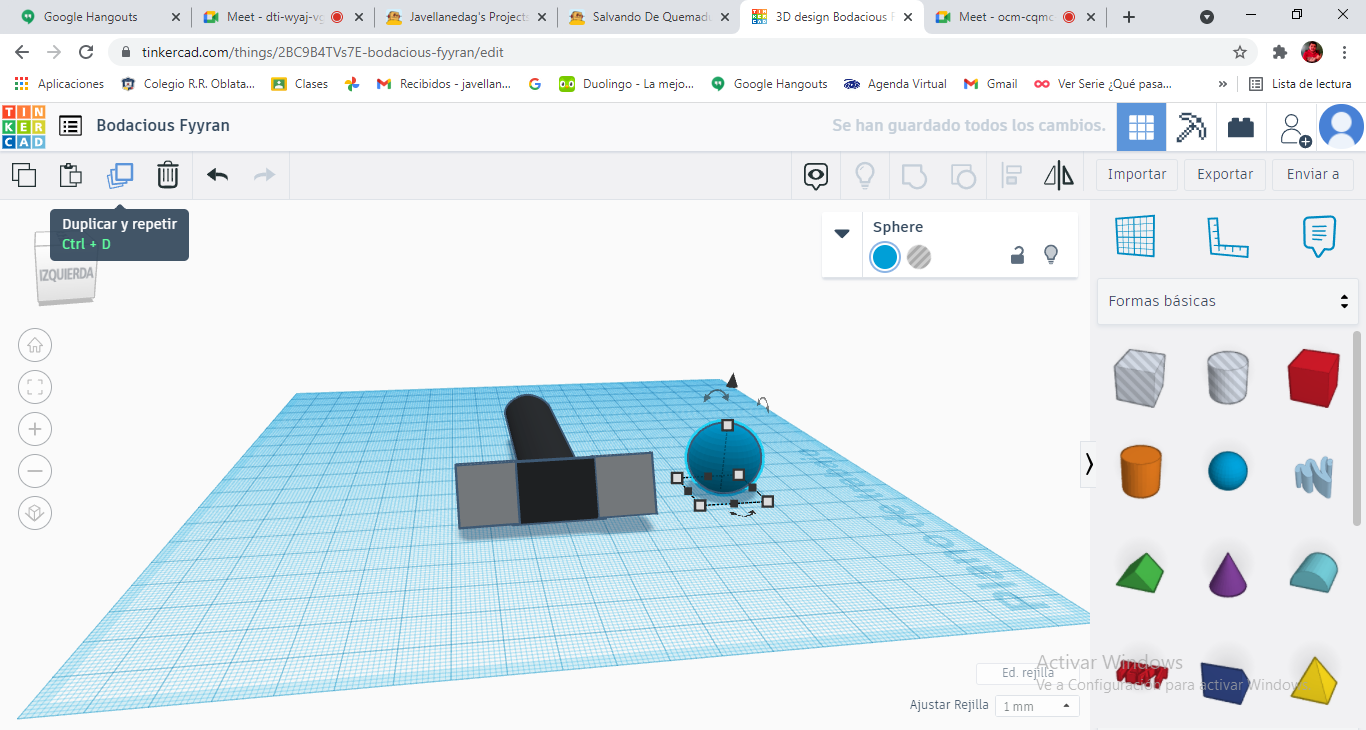Switch to the Salvando De Quemaduras tab
Screen dimensions: 1366x730
[650, 17]
